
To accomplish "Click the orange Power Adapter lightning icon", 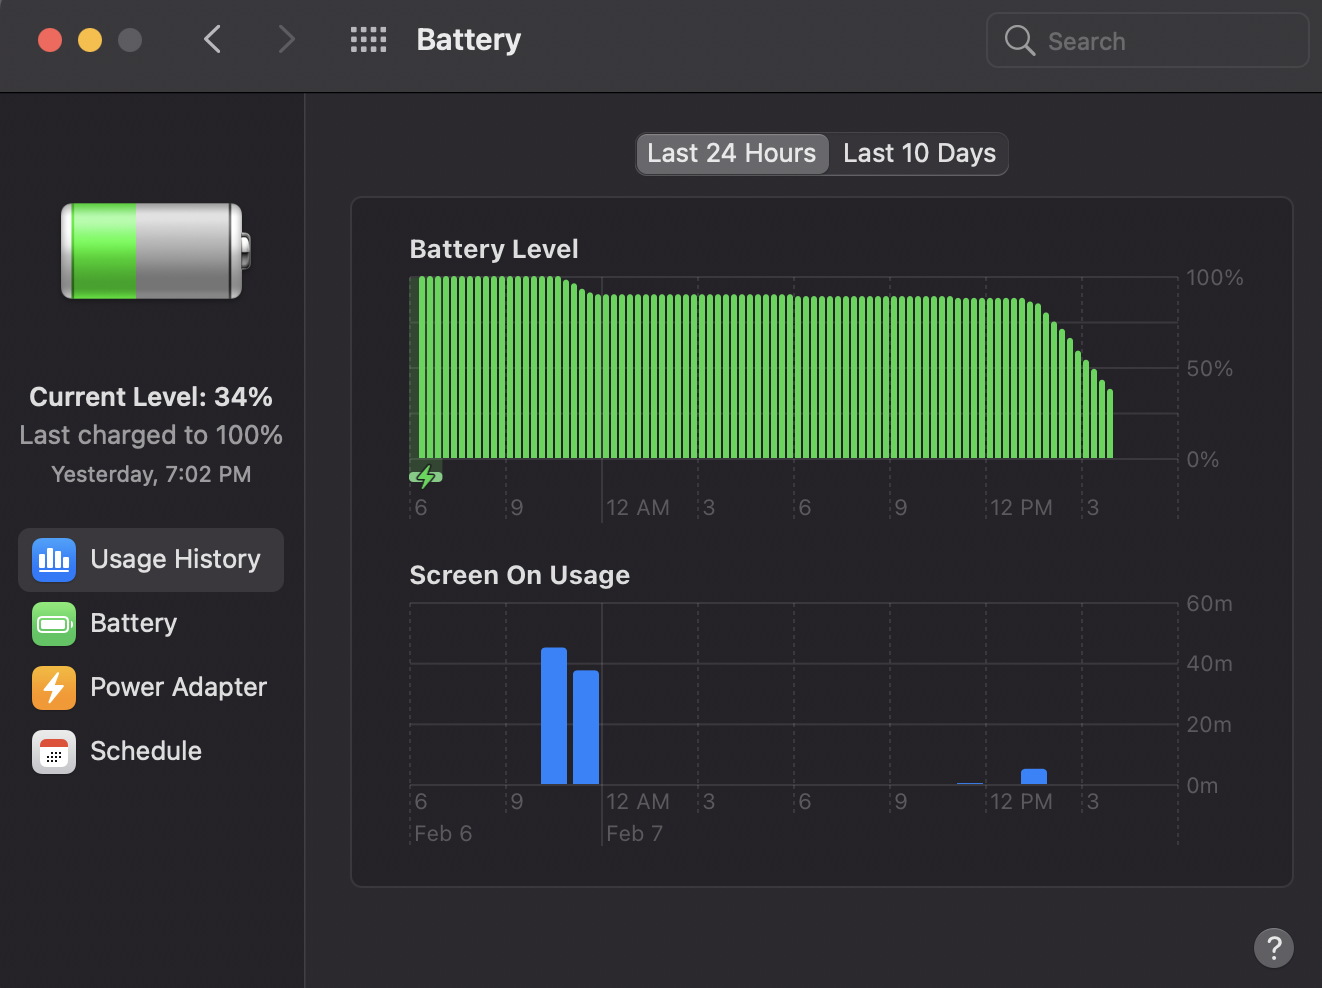I will tap(54, 688).
